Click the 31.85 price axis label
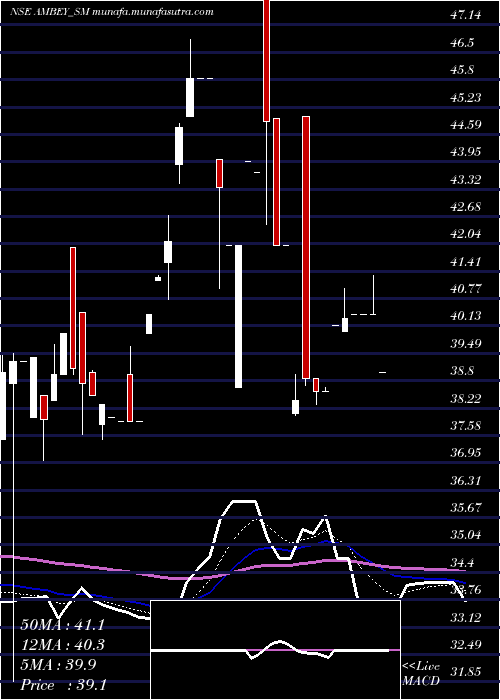 (465, 672)
